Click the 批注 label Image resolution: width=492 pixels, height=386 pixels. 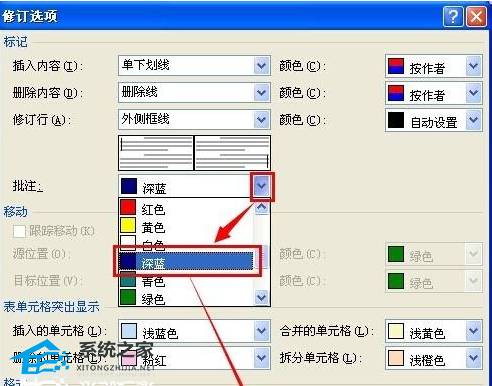[28, 186]
